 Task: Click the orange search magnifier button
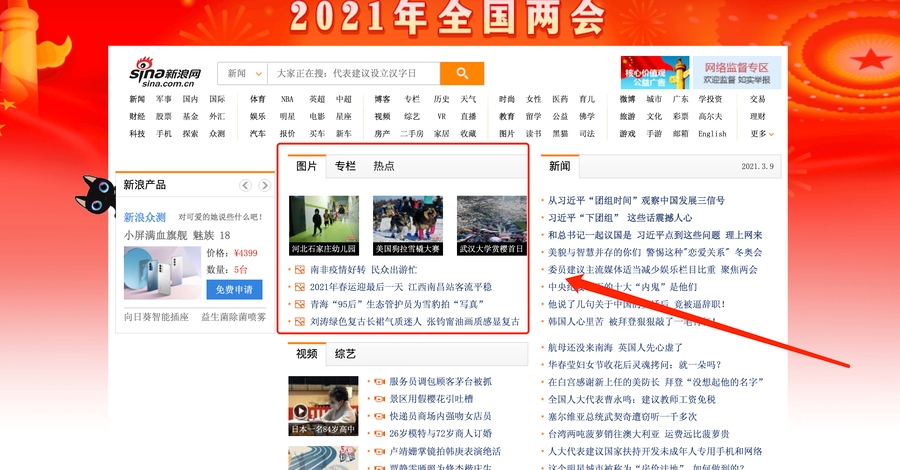pyautogui.click(x=462, y=73)
